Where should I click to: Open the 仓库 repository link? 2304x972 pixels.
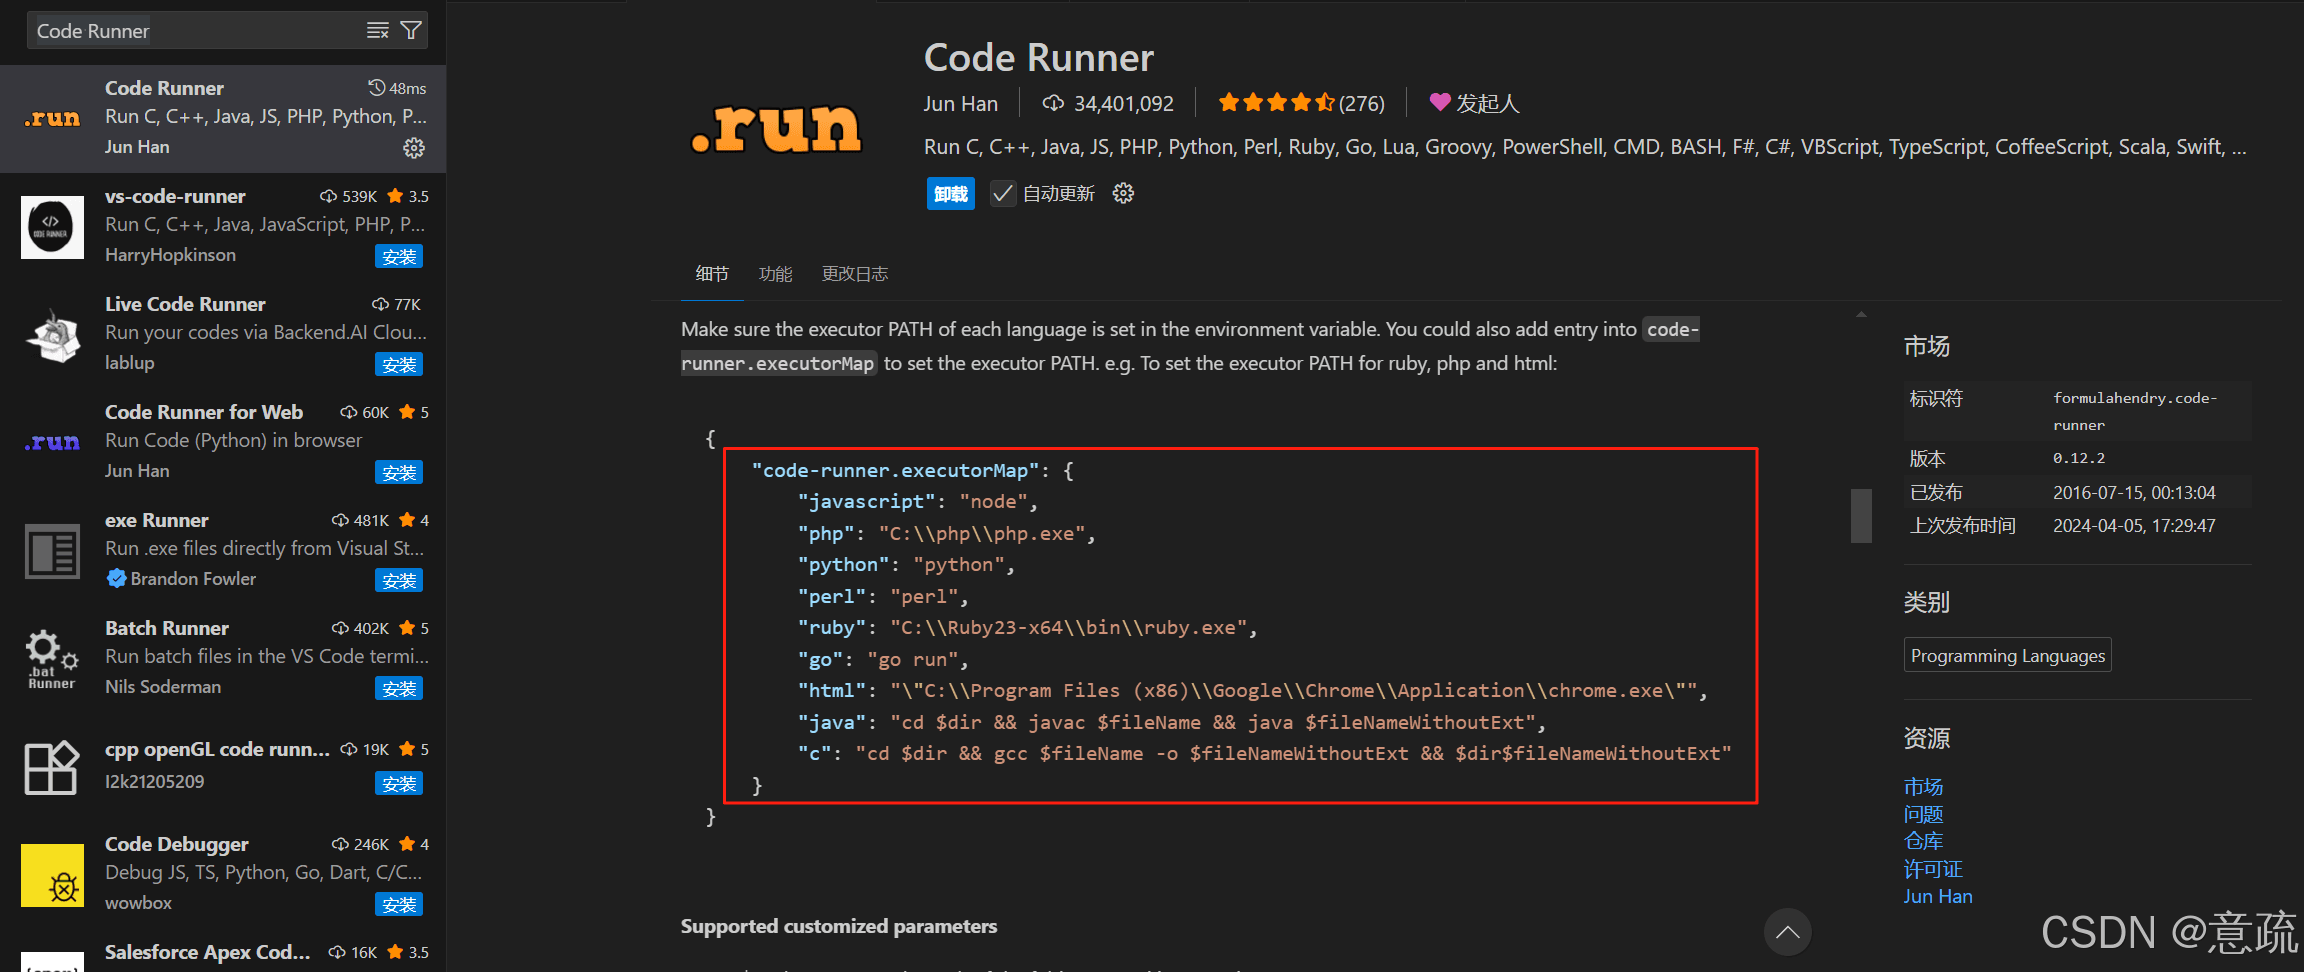[1923, 841]
